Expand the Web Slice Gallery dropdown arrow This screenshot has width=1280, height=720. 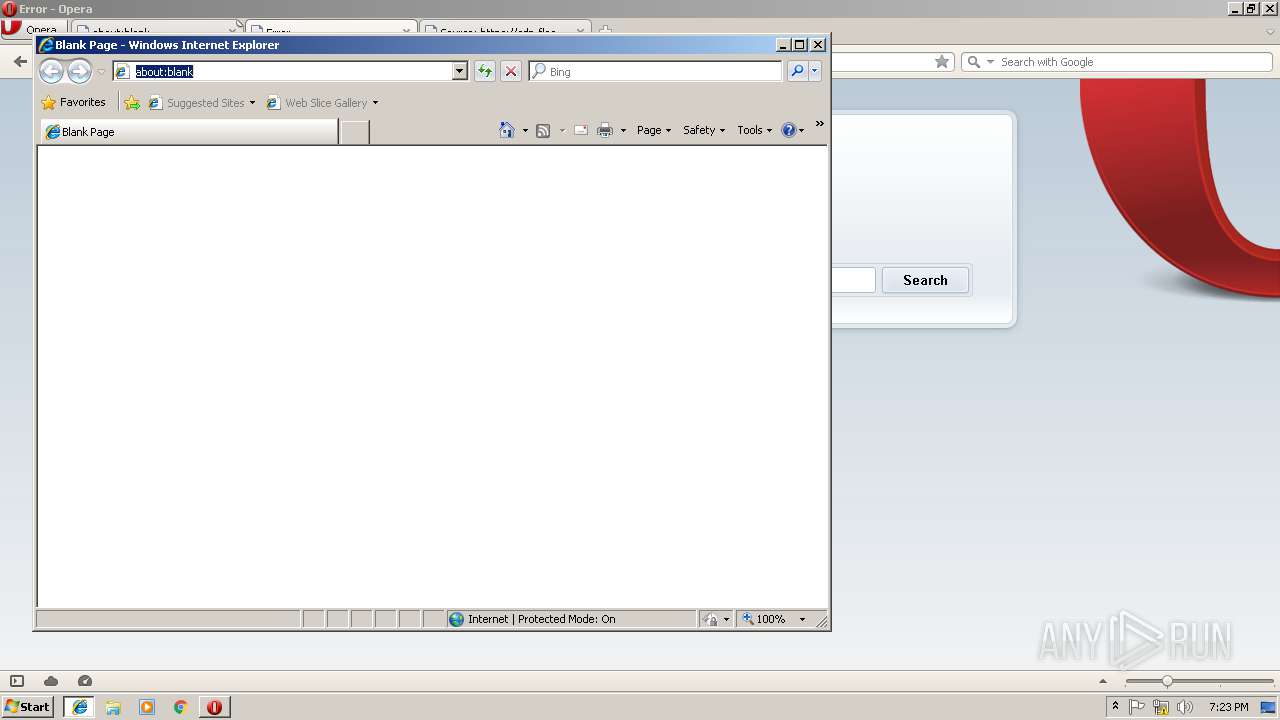[x=375, y=103]
